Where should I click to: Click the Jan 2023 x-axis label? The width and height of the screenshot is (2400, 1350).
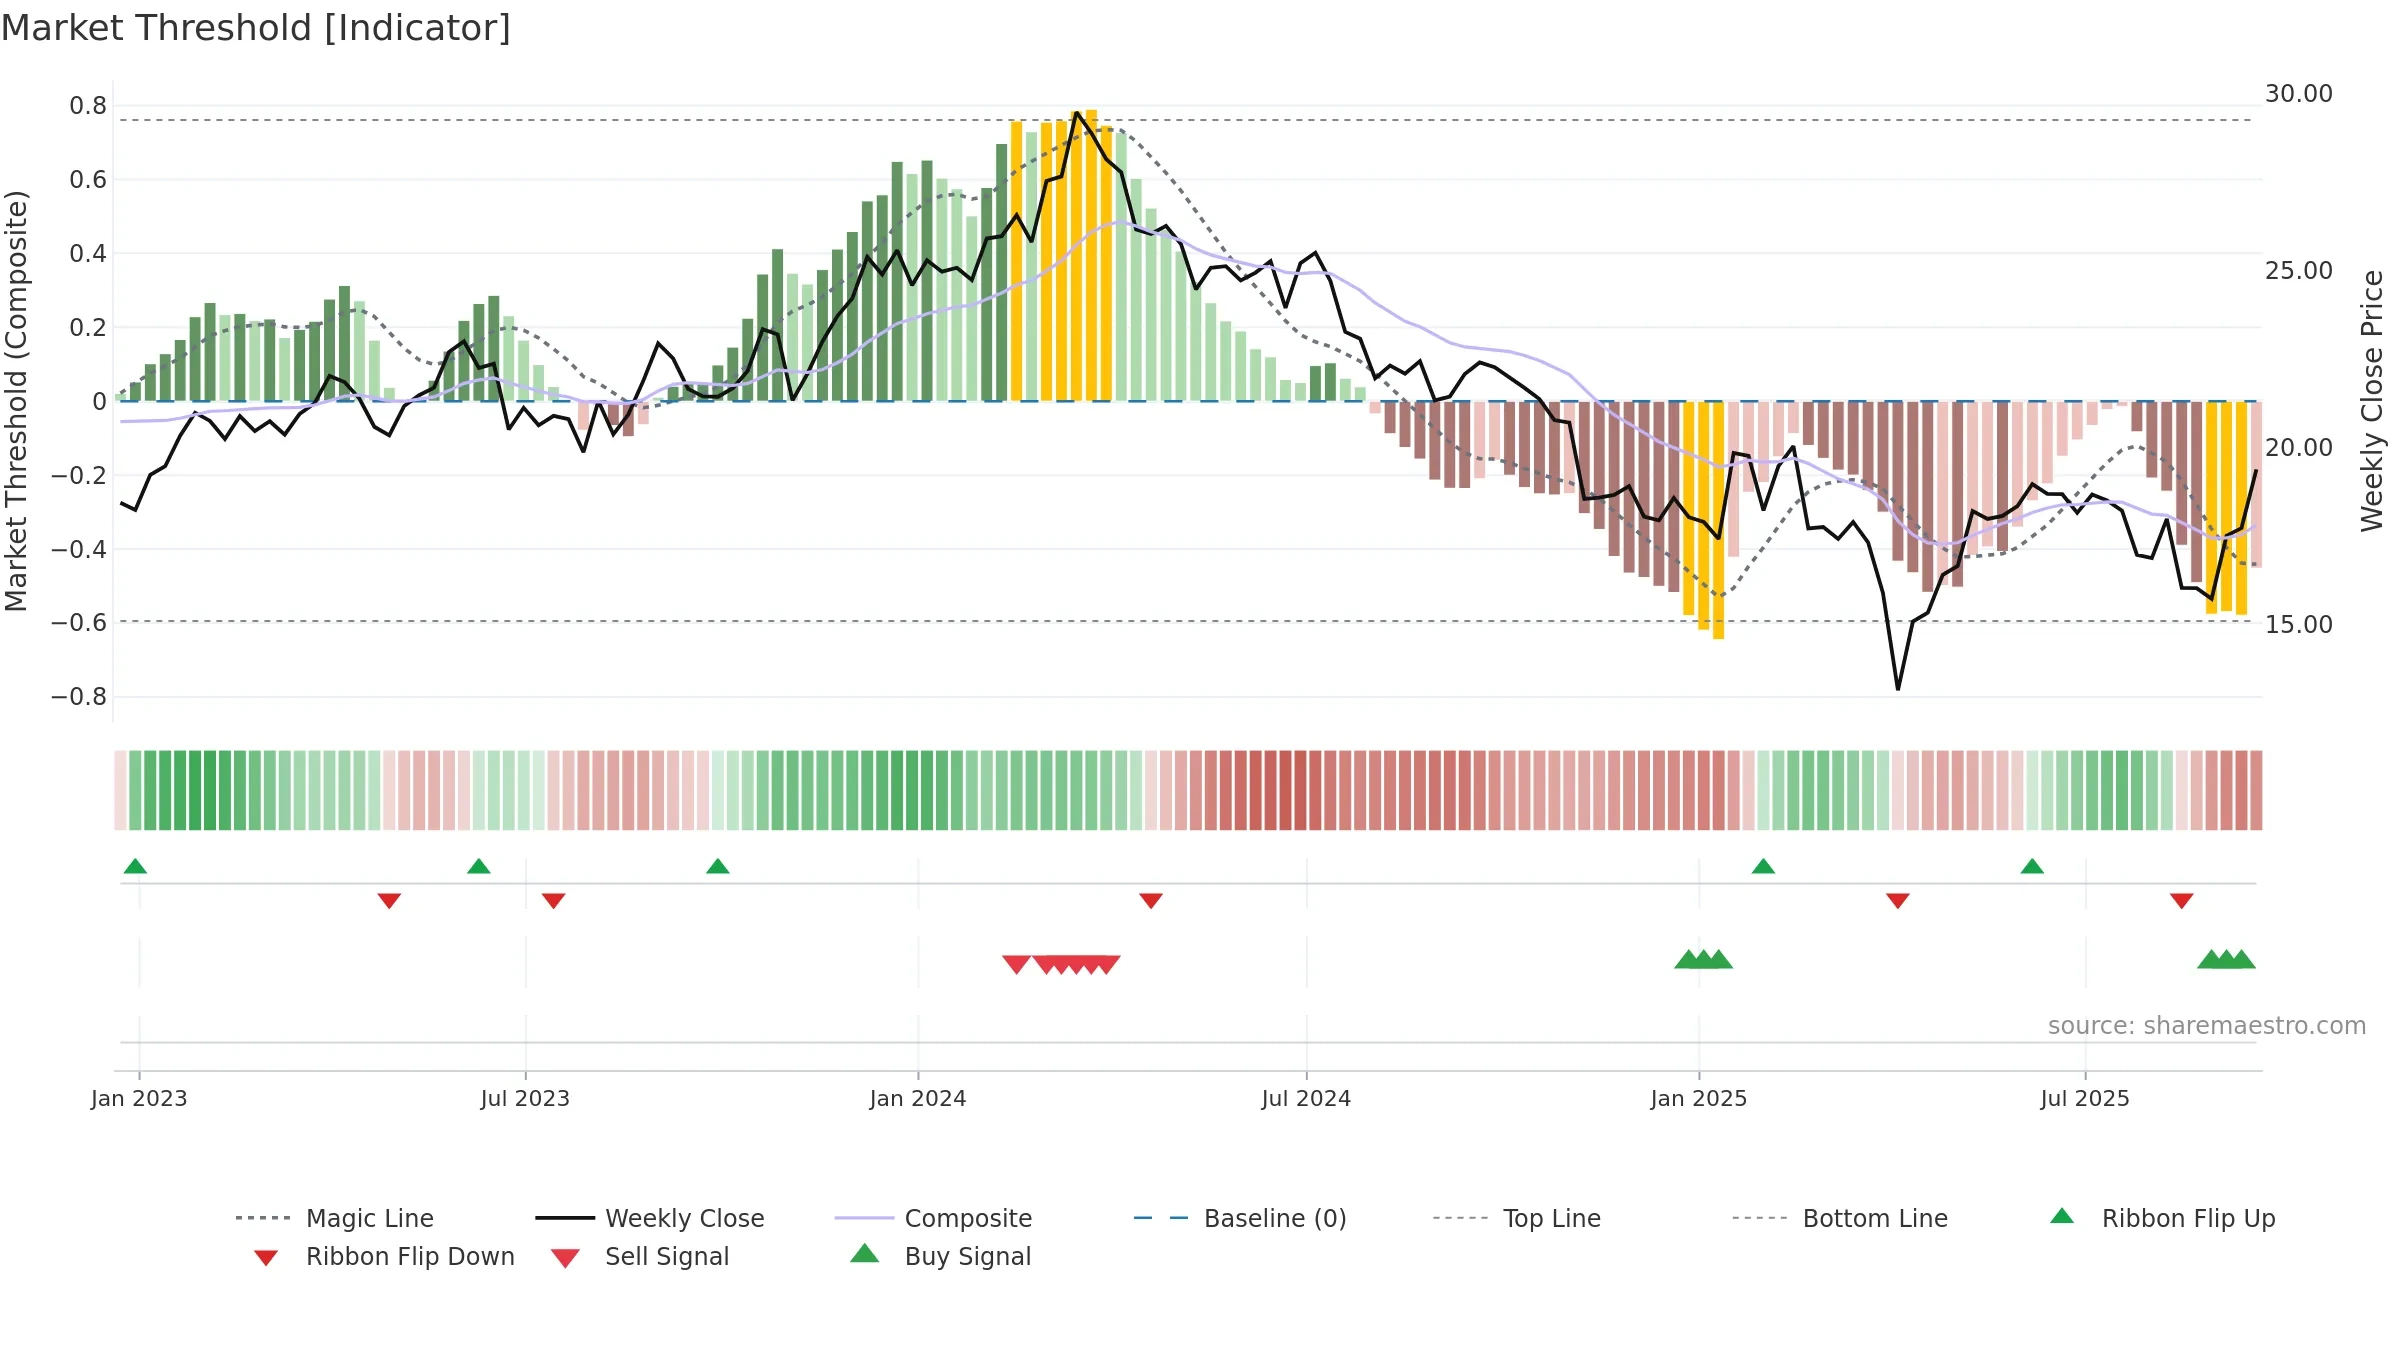[139, 1098]
